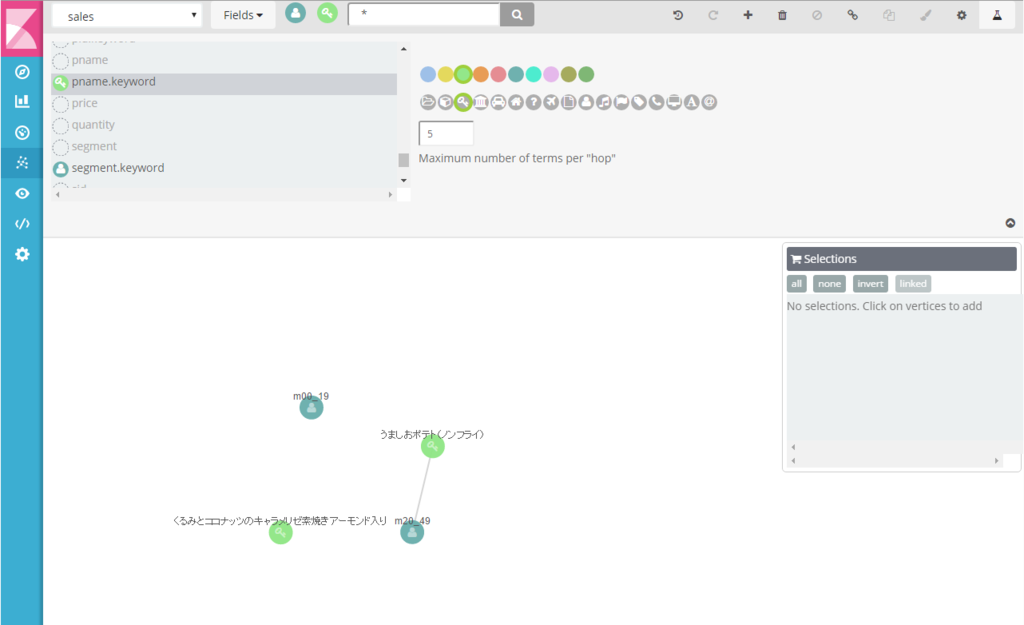Click the paintbrush custom style icon
The width and height of the screenshot is (1024, 625).
[x=925, y=15]
